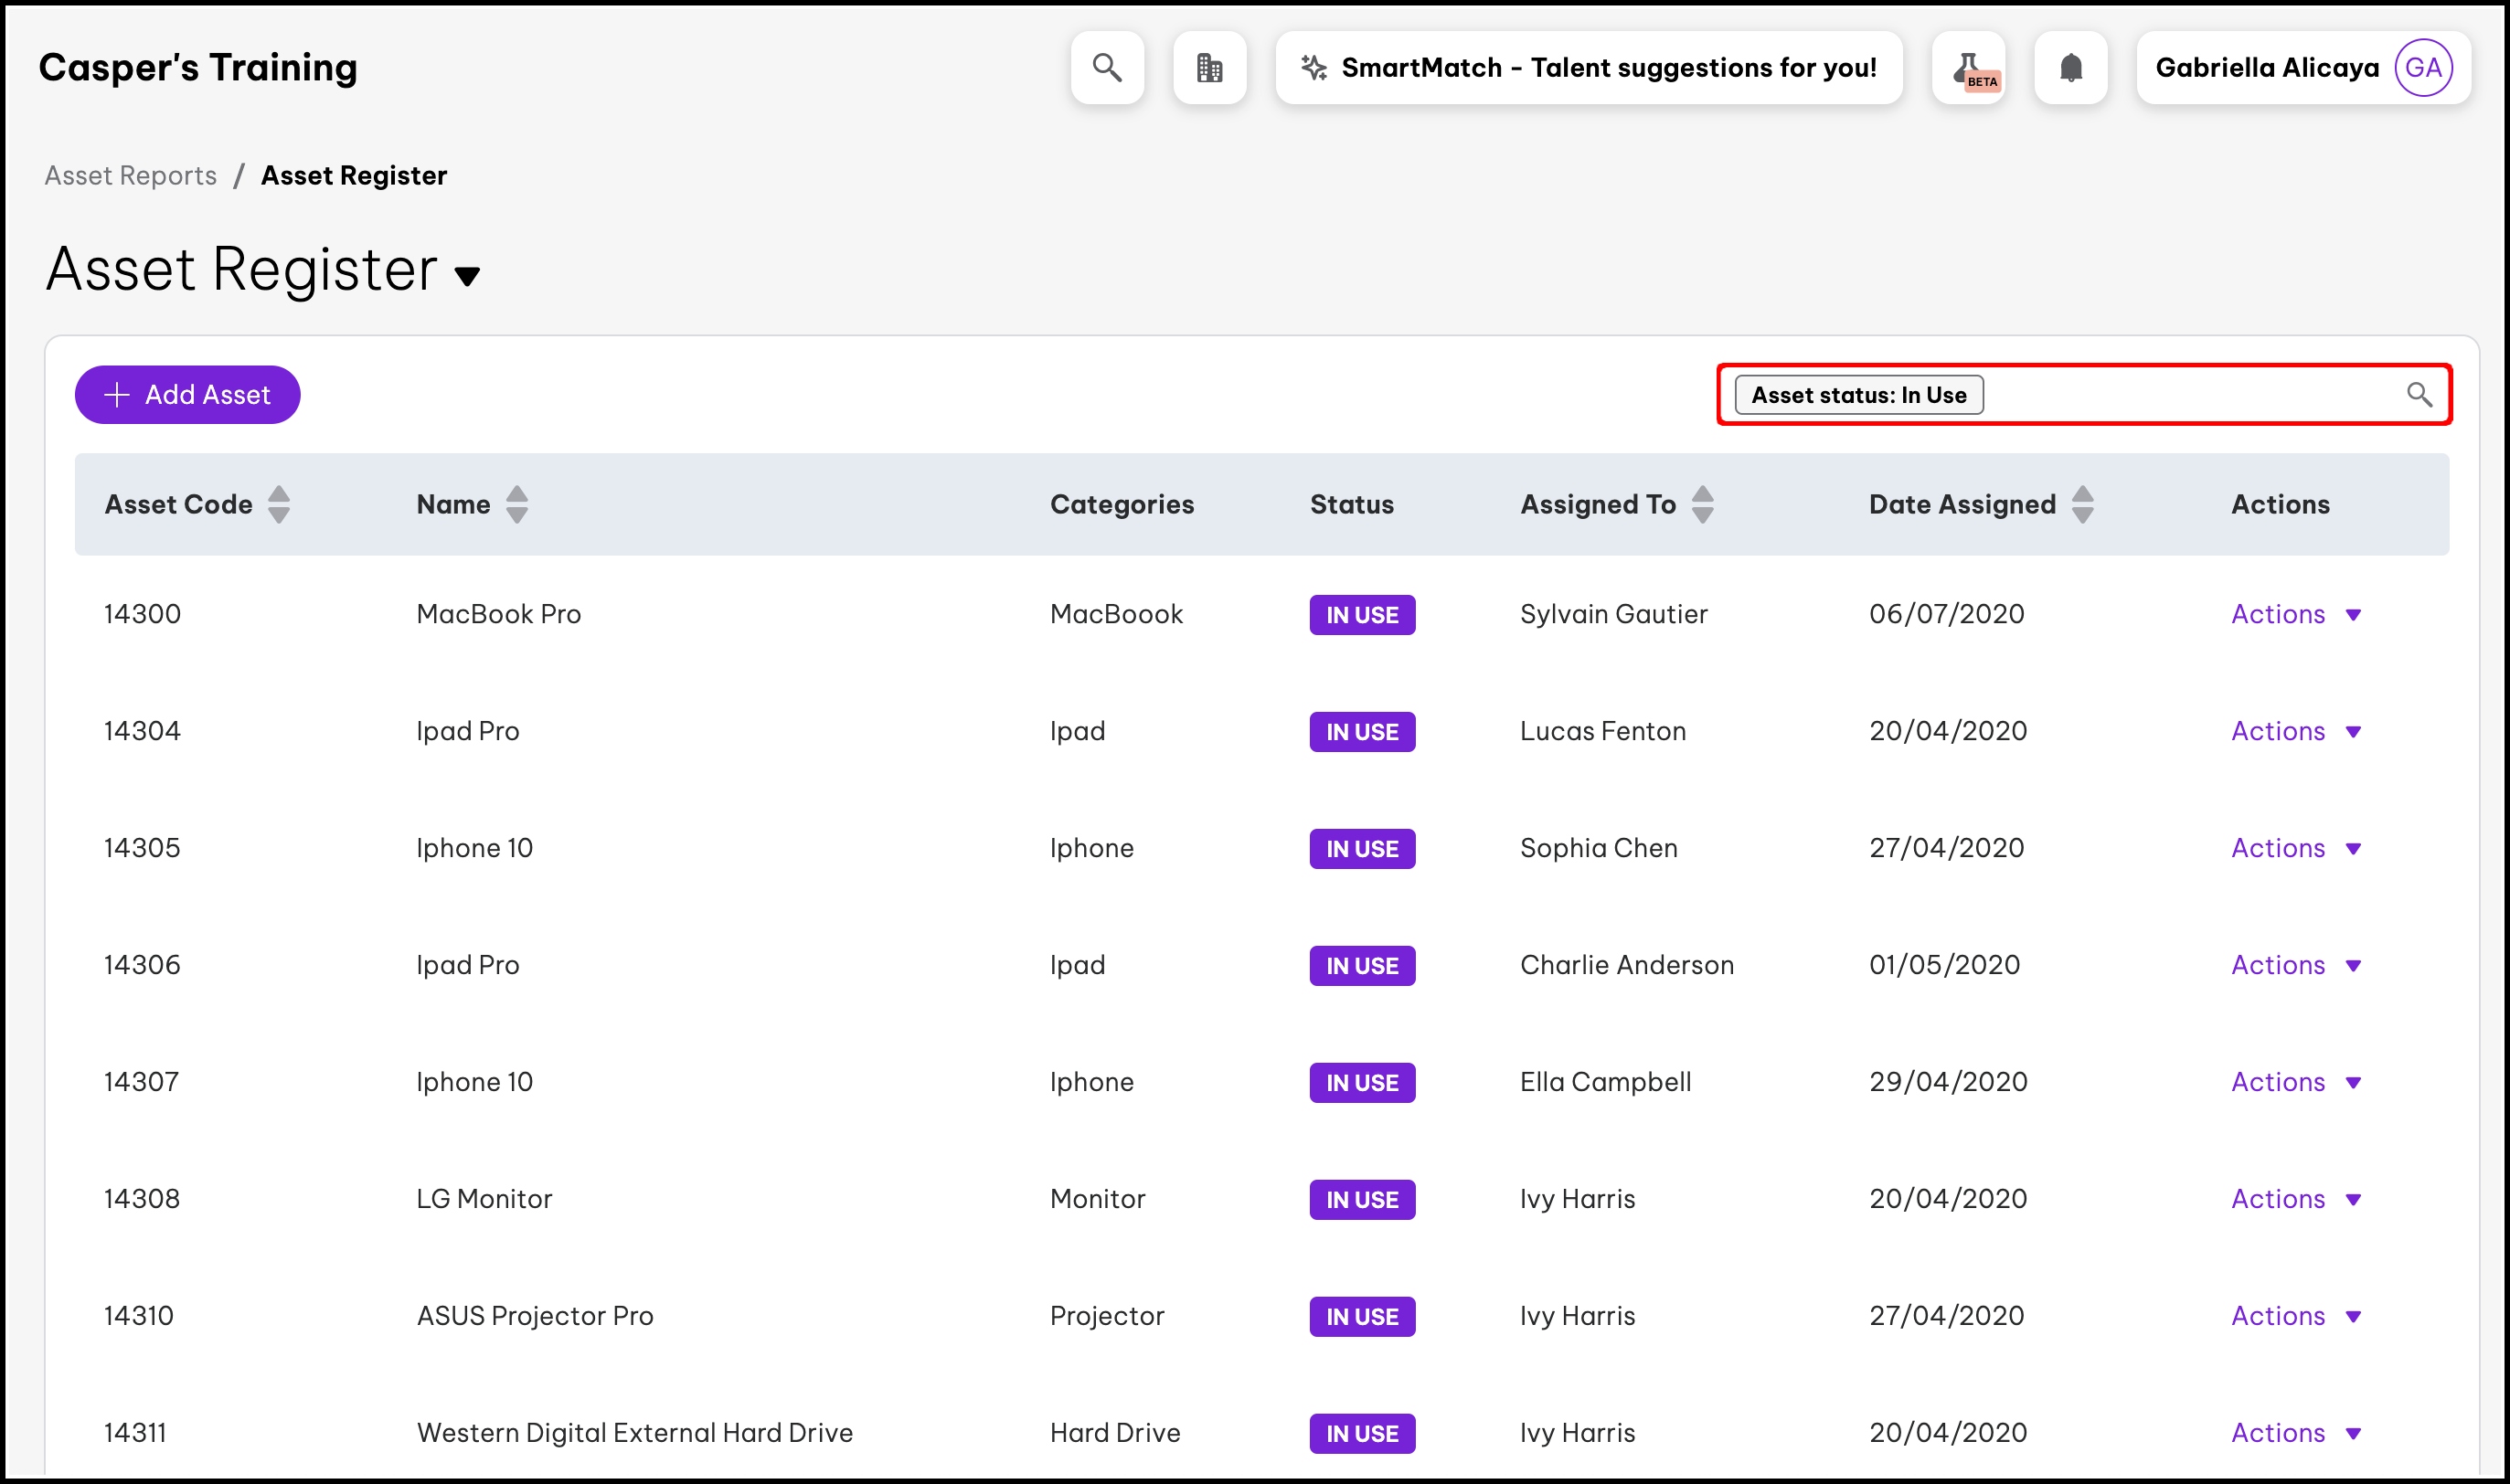Open Actions dropdown for MacBook Pro 14300
This screenshot has height=1484, width=2510.
click(x=2295, y=614)
